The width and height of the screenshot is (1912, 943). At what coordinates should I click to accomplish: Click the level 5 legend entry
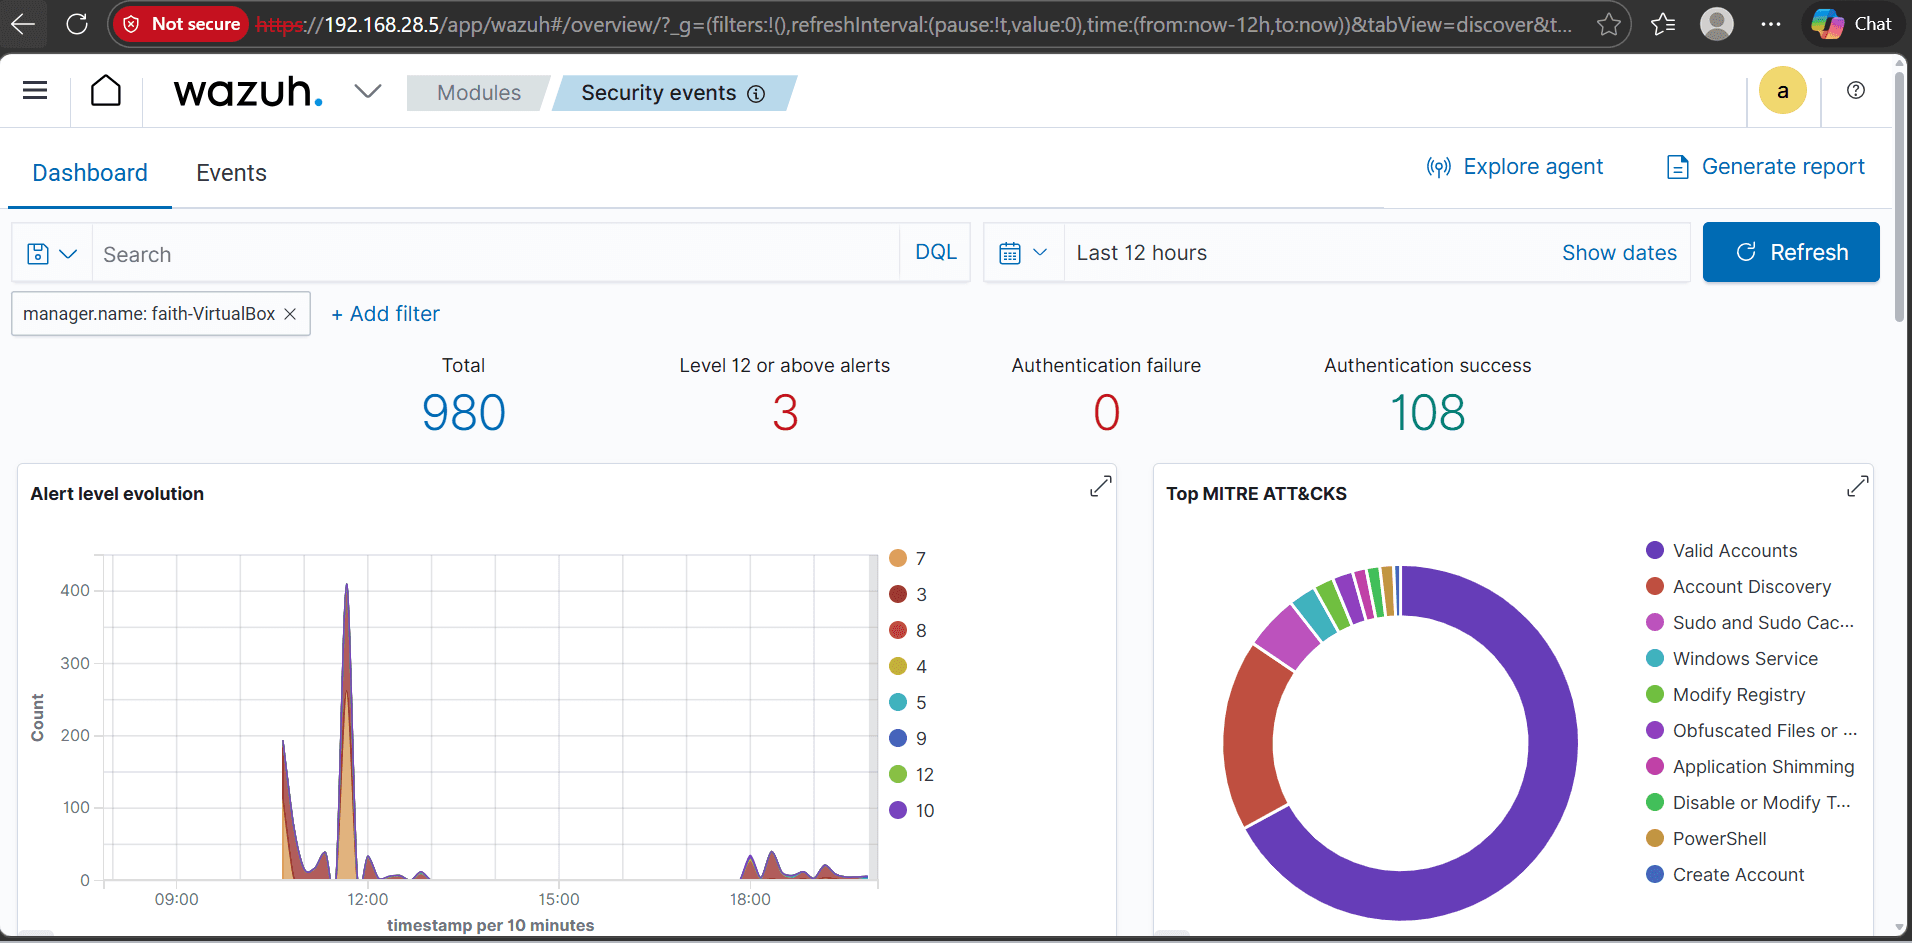tap(909, 702)
